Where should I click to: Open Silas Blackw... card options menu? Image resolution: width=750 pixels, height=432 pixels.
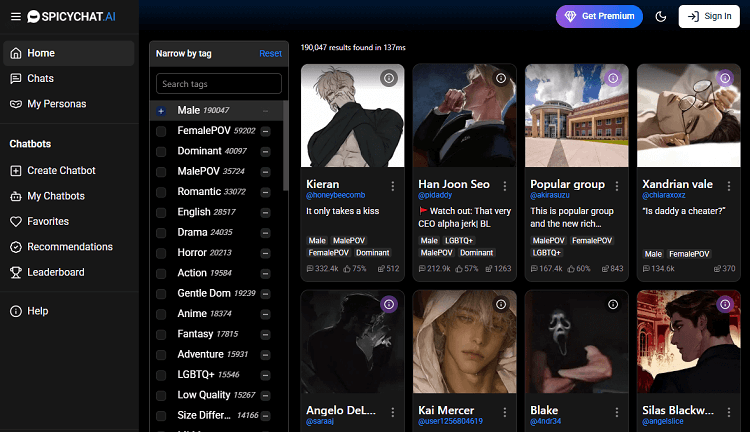(729, 412)
